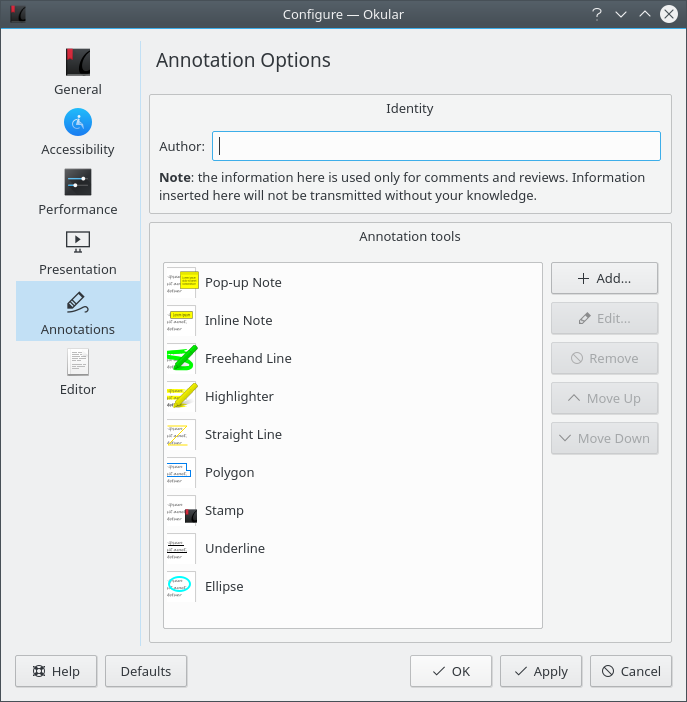Screen dimensions: 687x702
Task: Go to the Presentation settings
Action: pyautogui.click(x=78, y=252)
